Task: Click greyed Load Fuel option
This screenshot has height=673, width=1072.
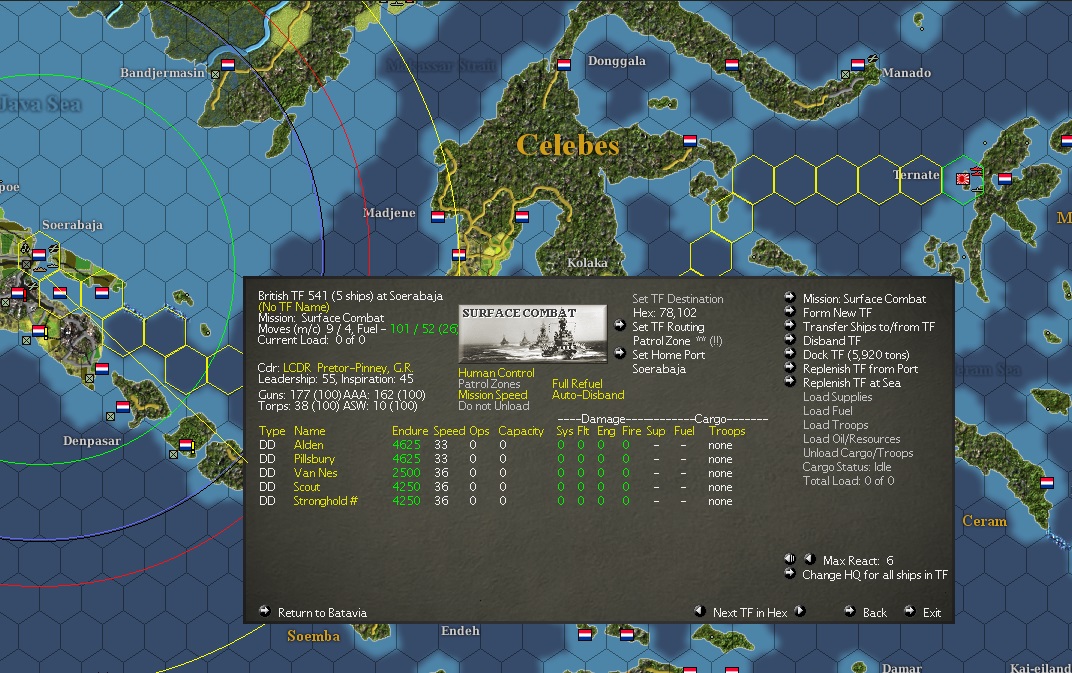Action: [x=827, y=411]
